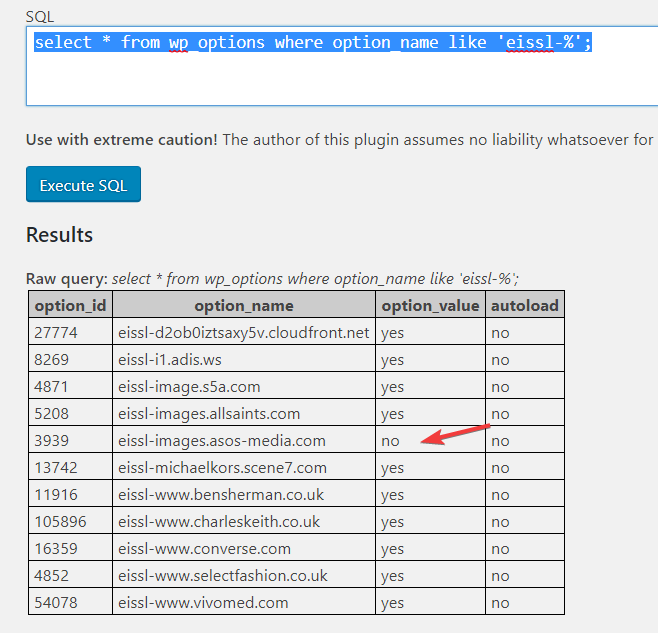
Task: Select the eissl-www.charleskeith.co.uk cell
Action: [x=244, y=521]
